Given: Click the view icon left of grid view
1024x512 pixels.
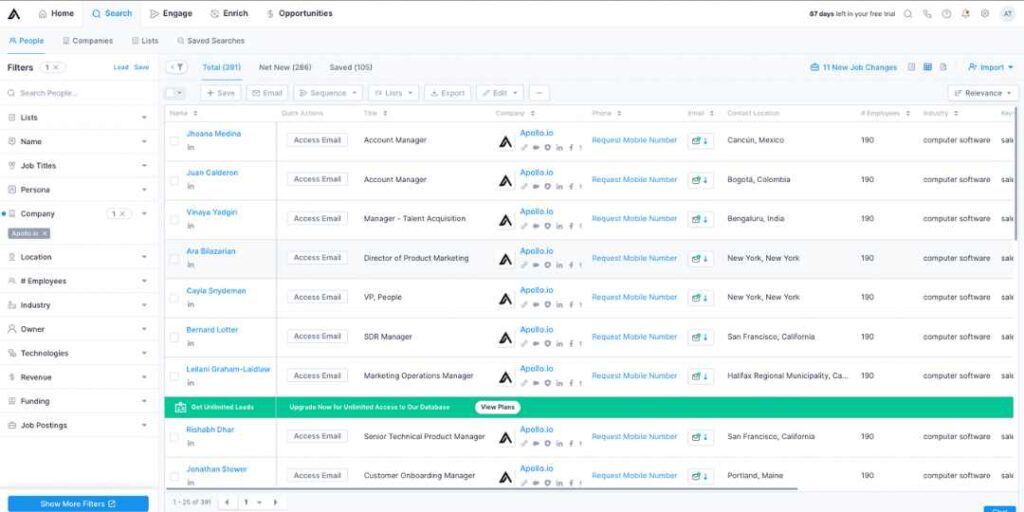Looking at the screenshot, I should click(912, 67).
